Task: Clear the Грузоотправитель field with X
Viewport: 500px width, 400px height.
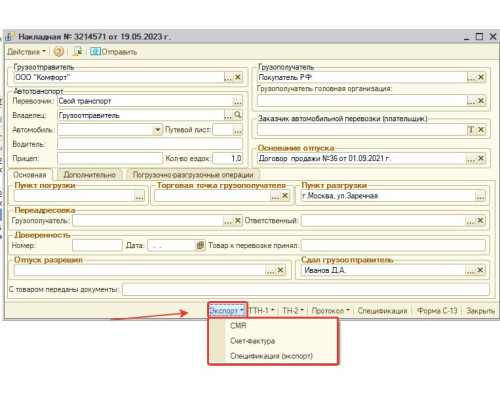Action: 238,77
